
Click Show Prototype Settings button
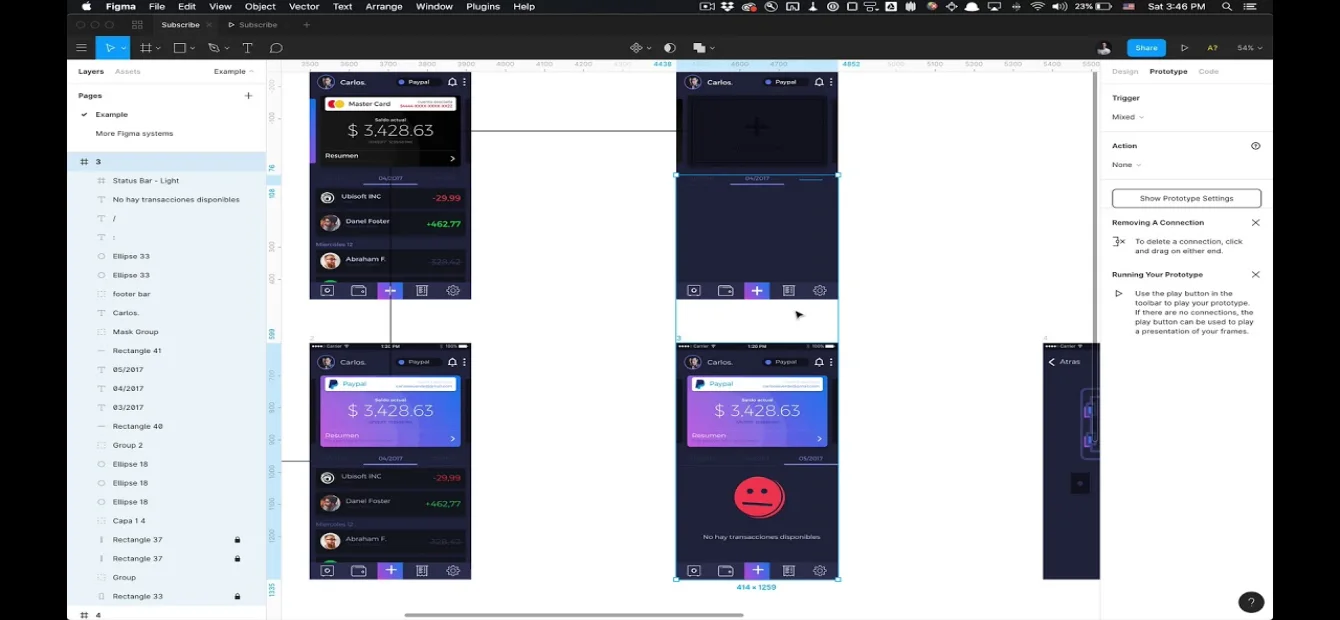[x=1186, y=198]
